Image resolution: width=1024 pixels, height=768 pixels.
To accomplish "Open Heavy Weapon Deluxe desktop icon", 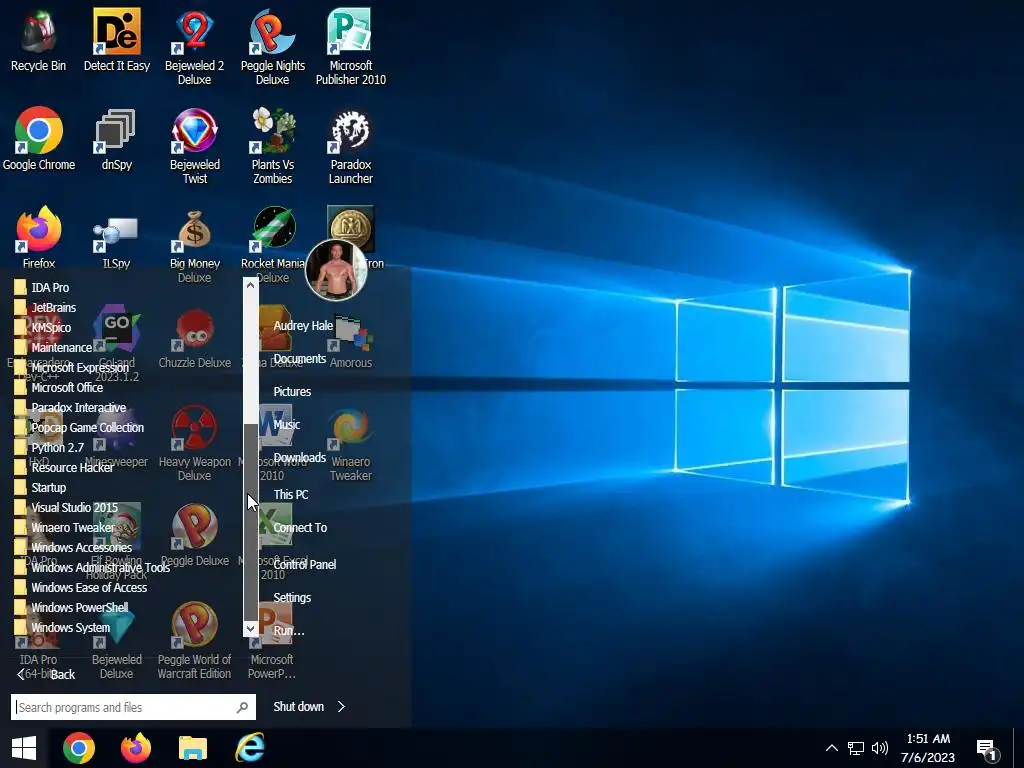I will point(195,443).
